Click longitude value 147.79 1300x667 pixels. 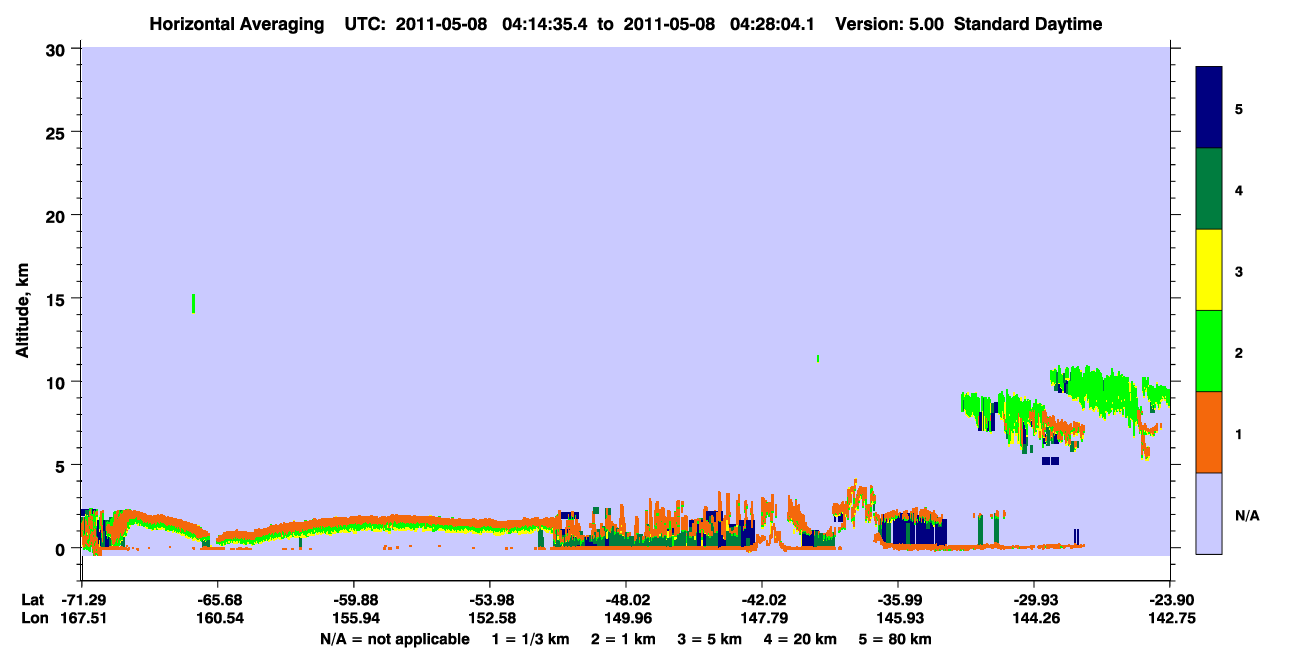click(762, 618)
